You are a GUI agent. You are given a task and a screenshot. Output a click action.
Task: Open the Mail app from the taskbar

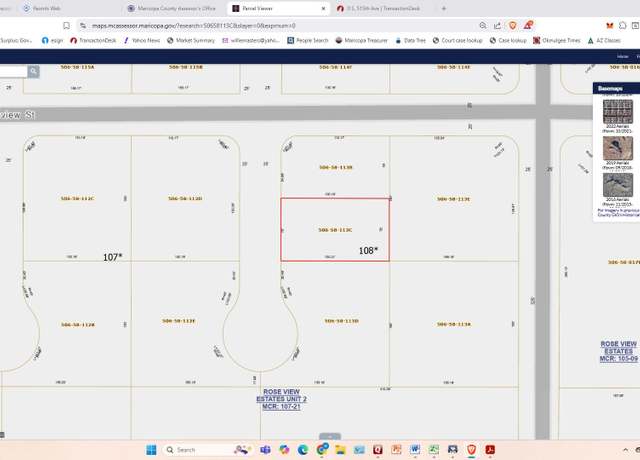point(359,450)
